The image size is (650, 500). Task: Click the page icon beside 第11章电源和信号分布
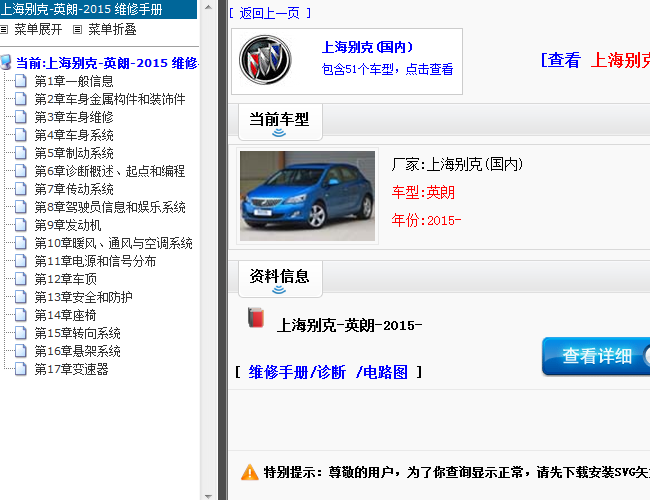(21, 261)
